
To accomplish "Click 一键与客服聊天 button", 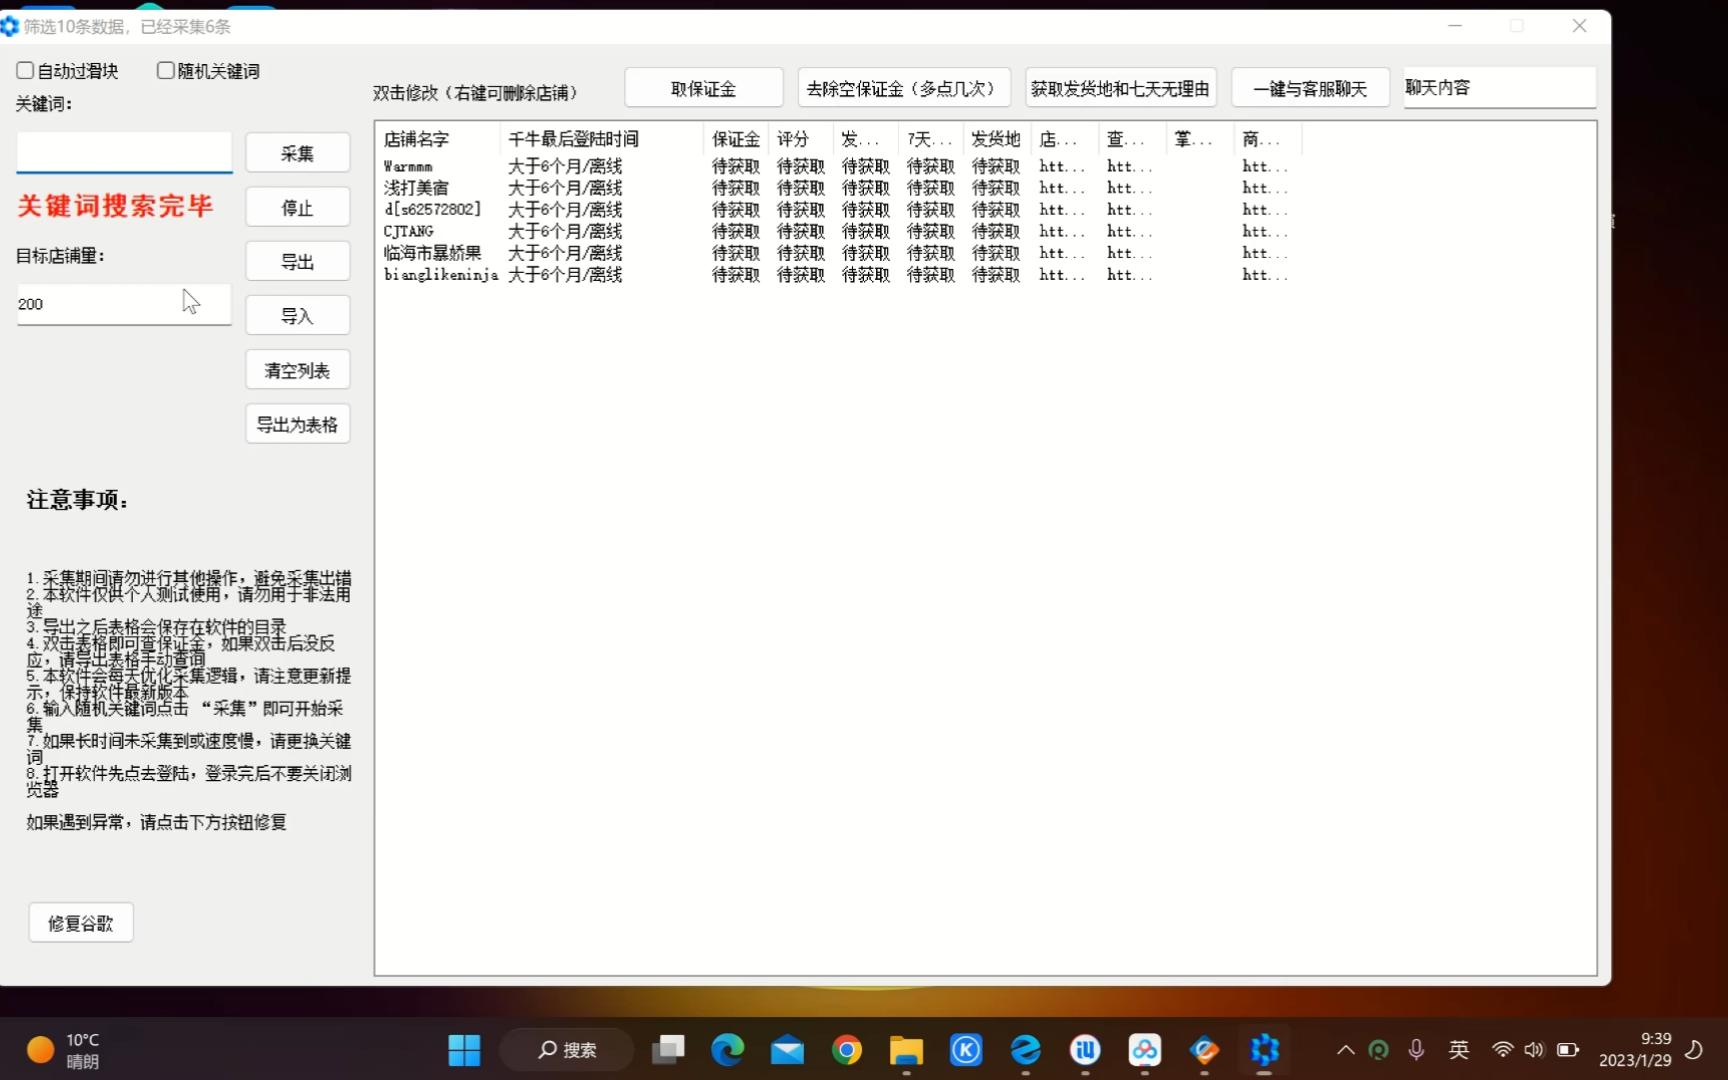I will pos(1310,88).
